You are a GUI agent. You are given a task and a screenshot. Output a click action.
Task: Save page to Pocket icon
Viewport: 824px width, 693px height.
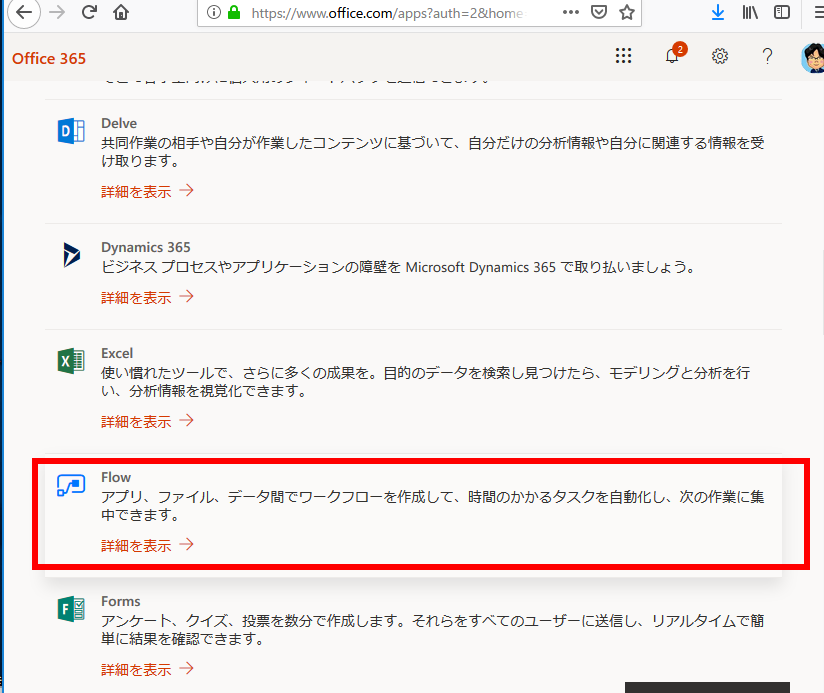click(599, 12)
